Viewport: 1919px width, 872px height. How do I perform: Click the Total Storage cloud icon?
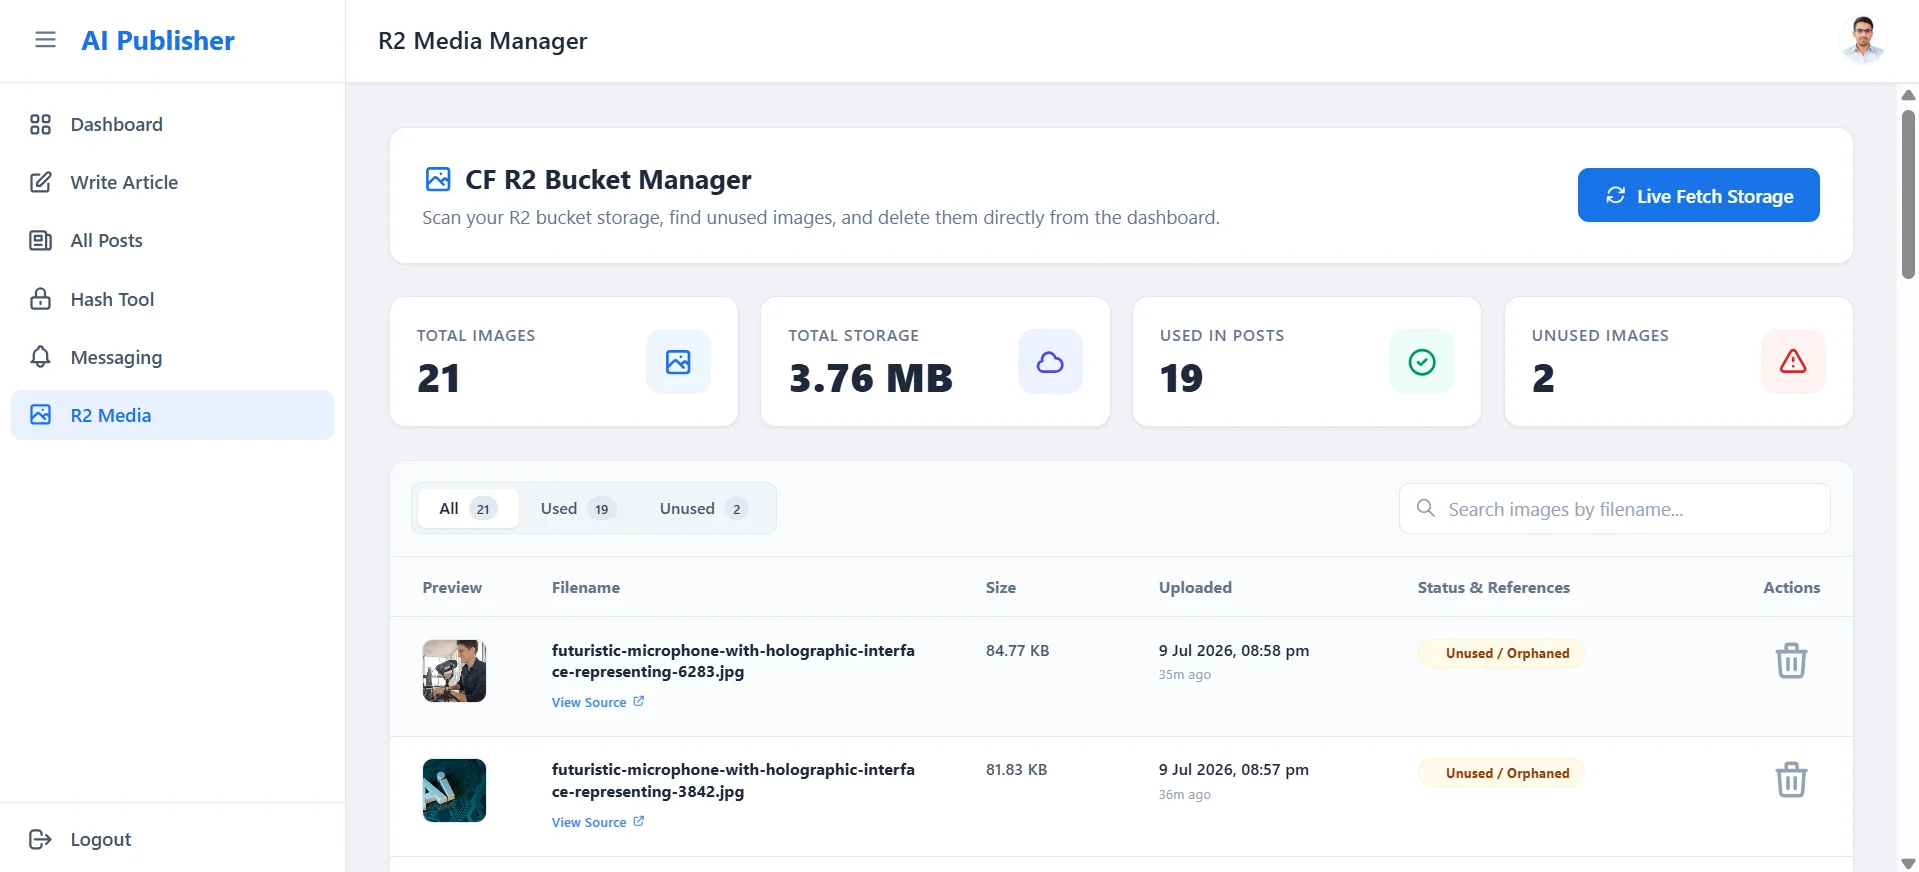[1050, 362]
